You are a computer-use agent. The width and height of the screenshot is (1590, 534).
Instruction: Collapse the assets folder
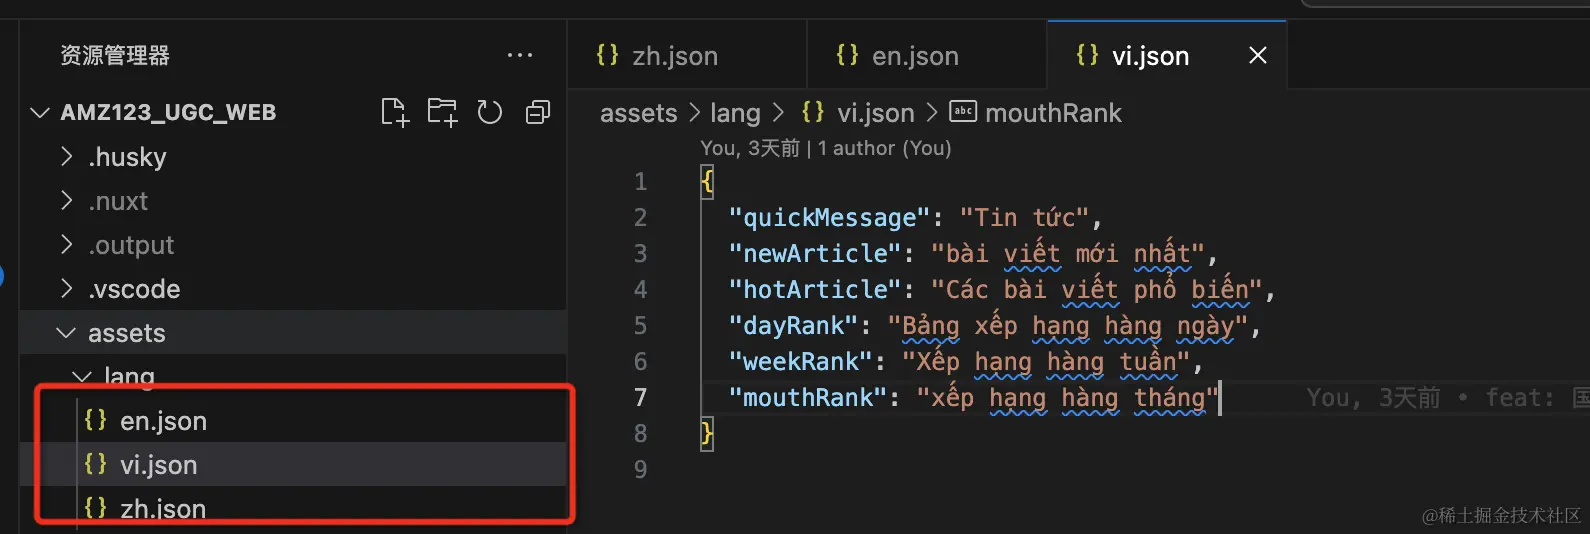coord(293,333)
